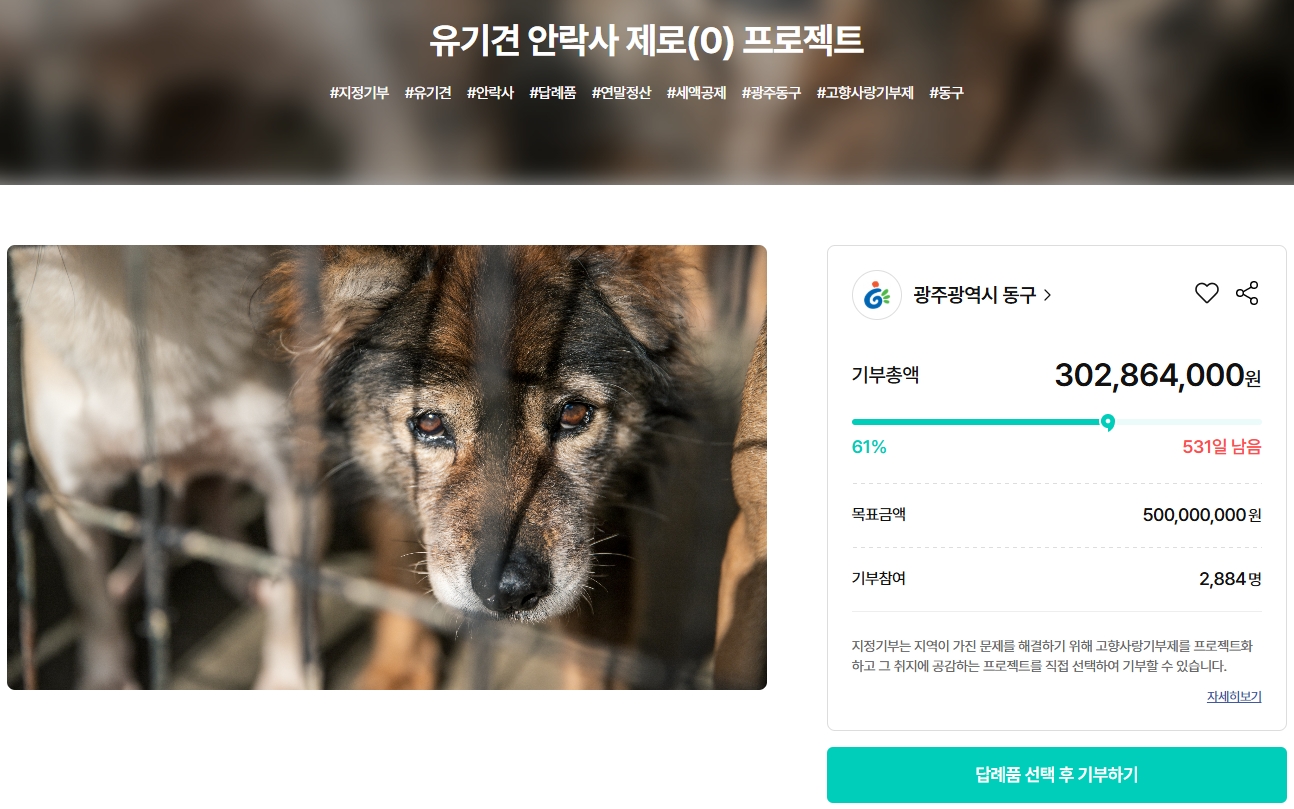Open the 자세히보기 link

click(x=1232, y=696)
